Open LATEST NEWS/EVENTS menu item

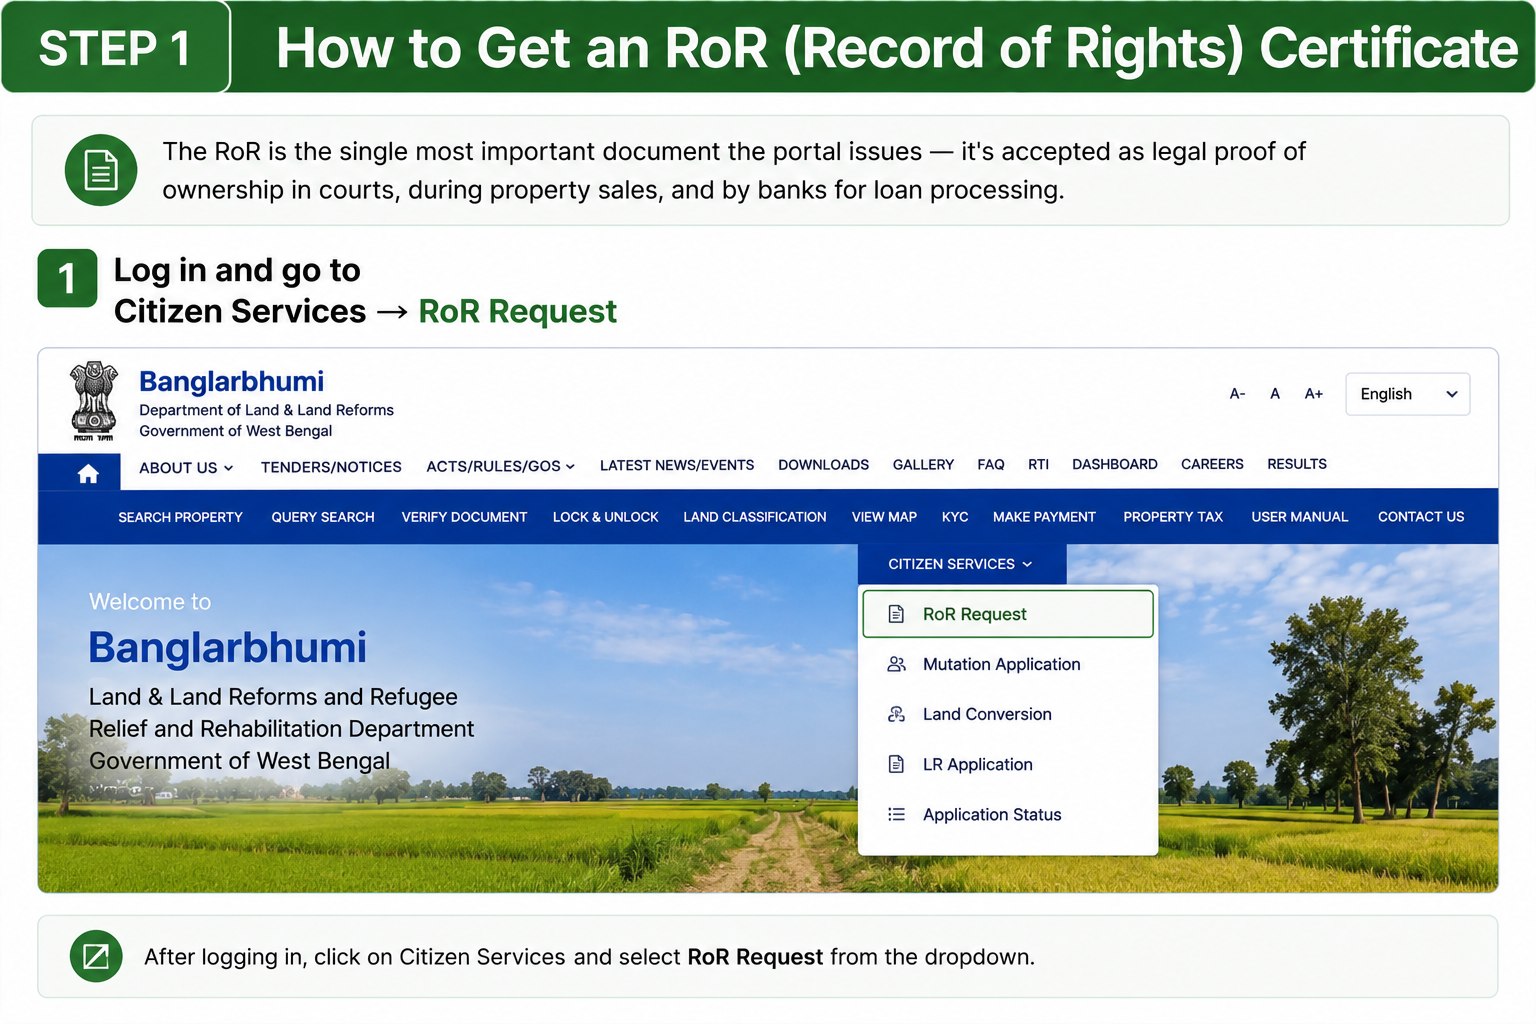point(677,465)
